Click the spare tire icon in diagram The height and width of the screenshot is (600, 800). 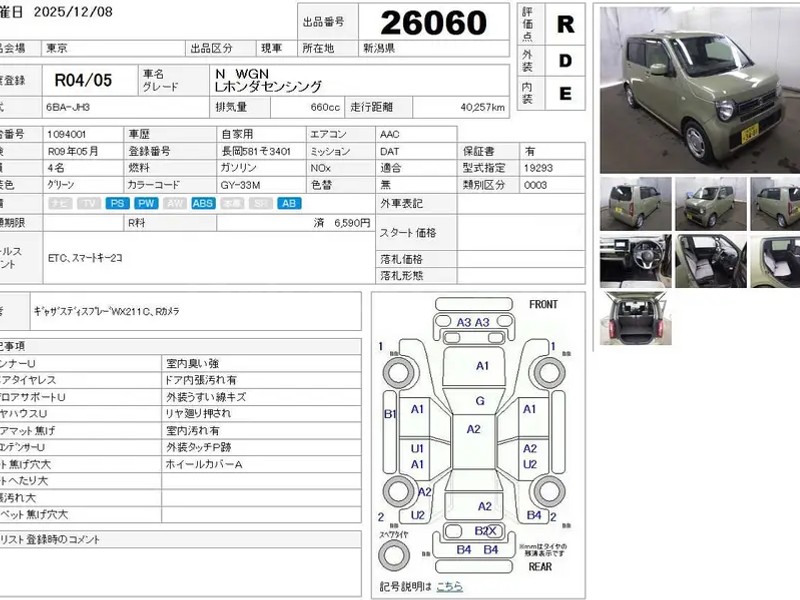coord(392,554)
